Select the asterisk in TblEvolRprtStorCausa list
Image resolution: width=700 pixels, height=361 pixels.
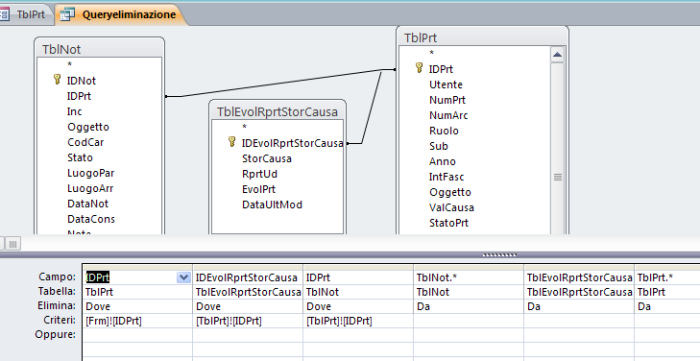coord(244,127)
